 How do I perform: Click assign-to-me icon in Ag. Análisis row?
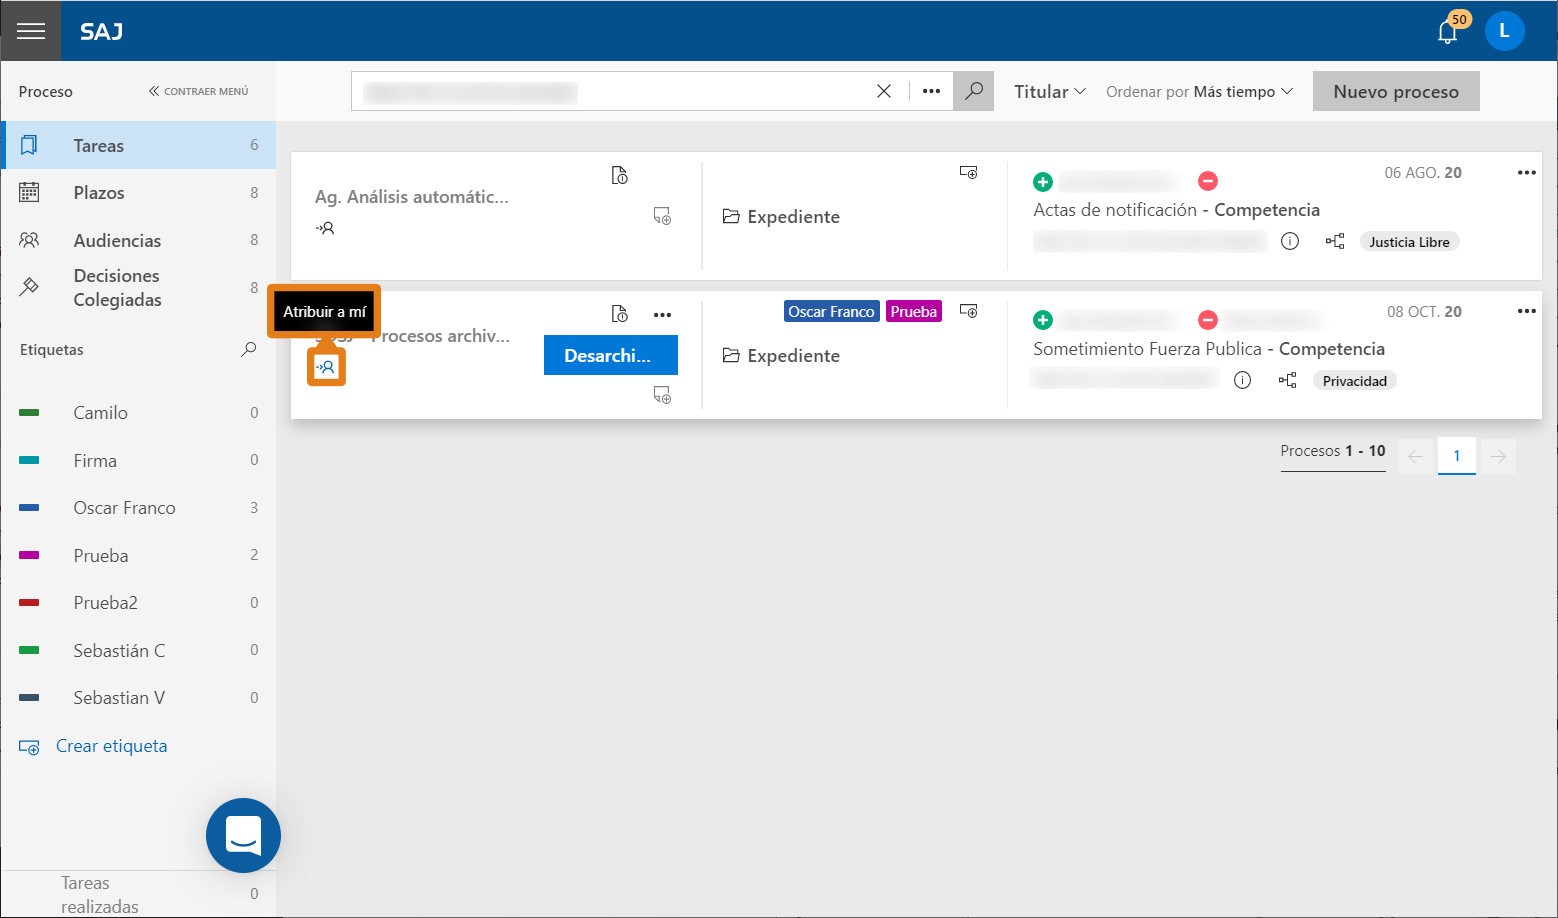[x=325, y=228]
